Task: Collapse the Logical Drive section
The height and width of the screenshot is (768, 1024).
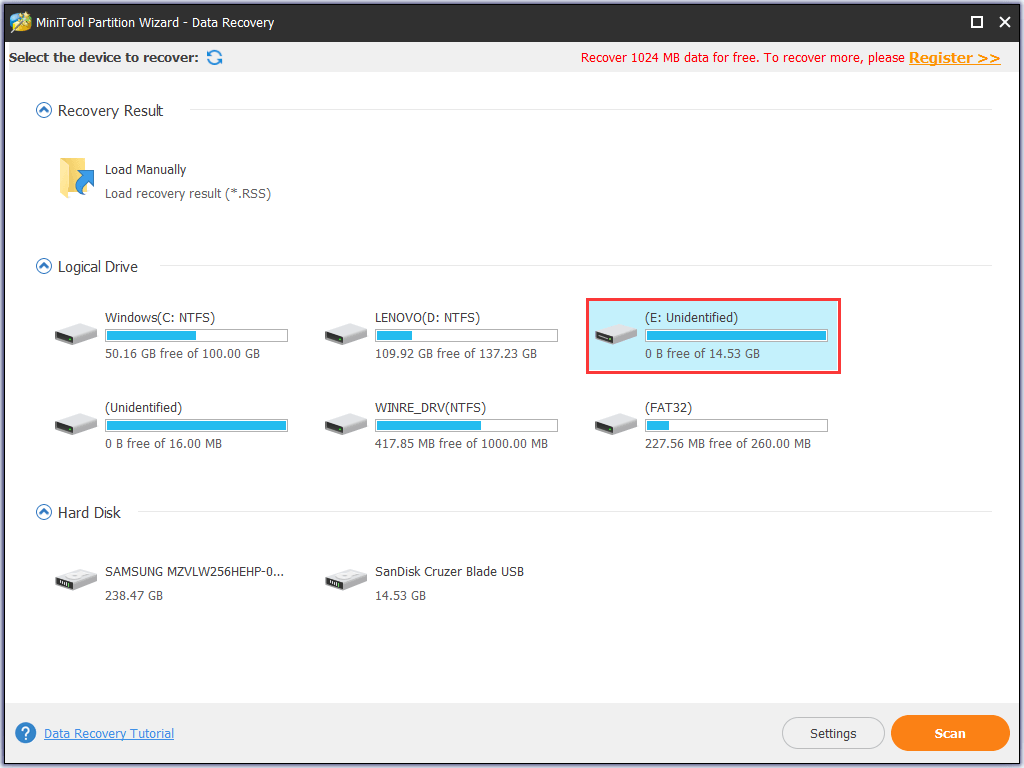Action: pos(44,266)
